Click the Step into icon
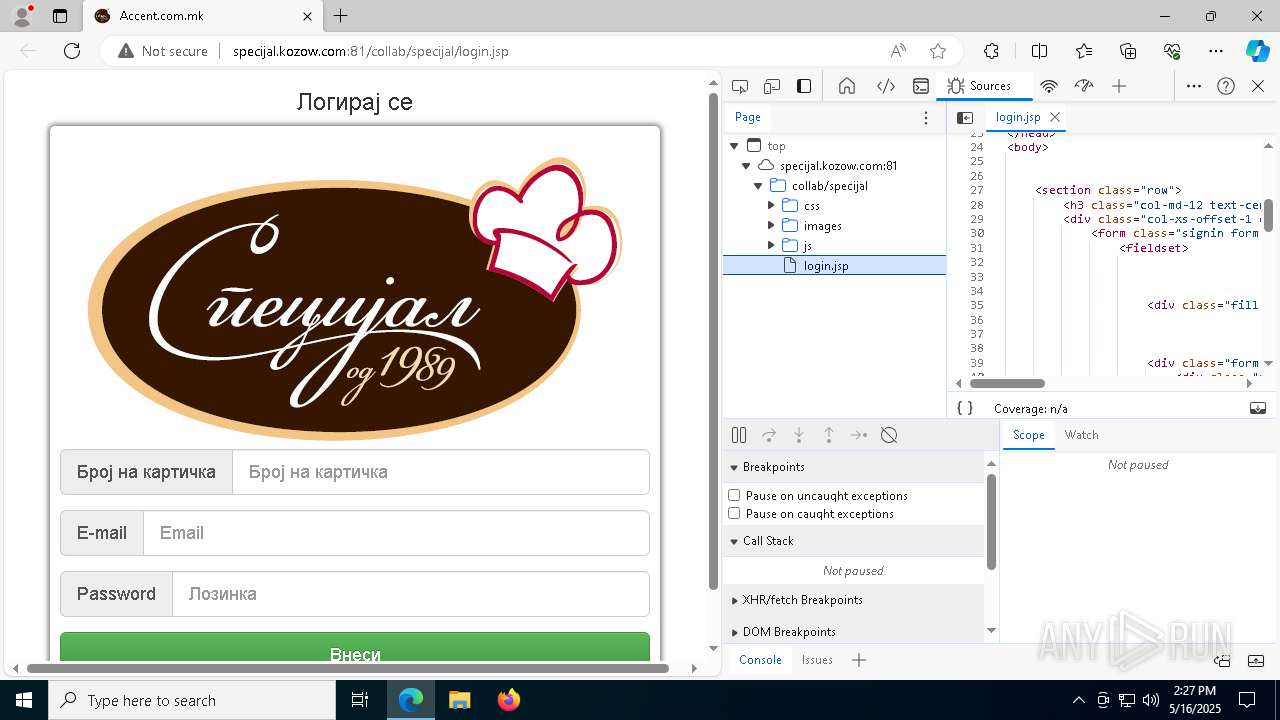This screenshot has height=720, width=1280. pyautogui.click(x=799, y=435)
